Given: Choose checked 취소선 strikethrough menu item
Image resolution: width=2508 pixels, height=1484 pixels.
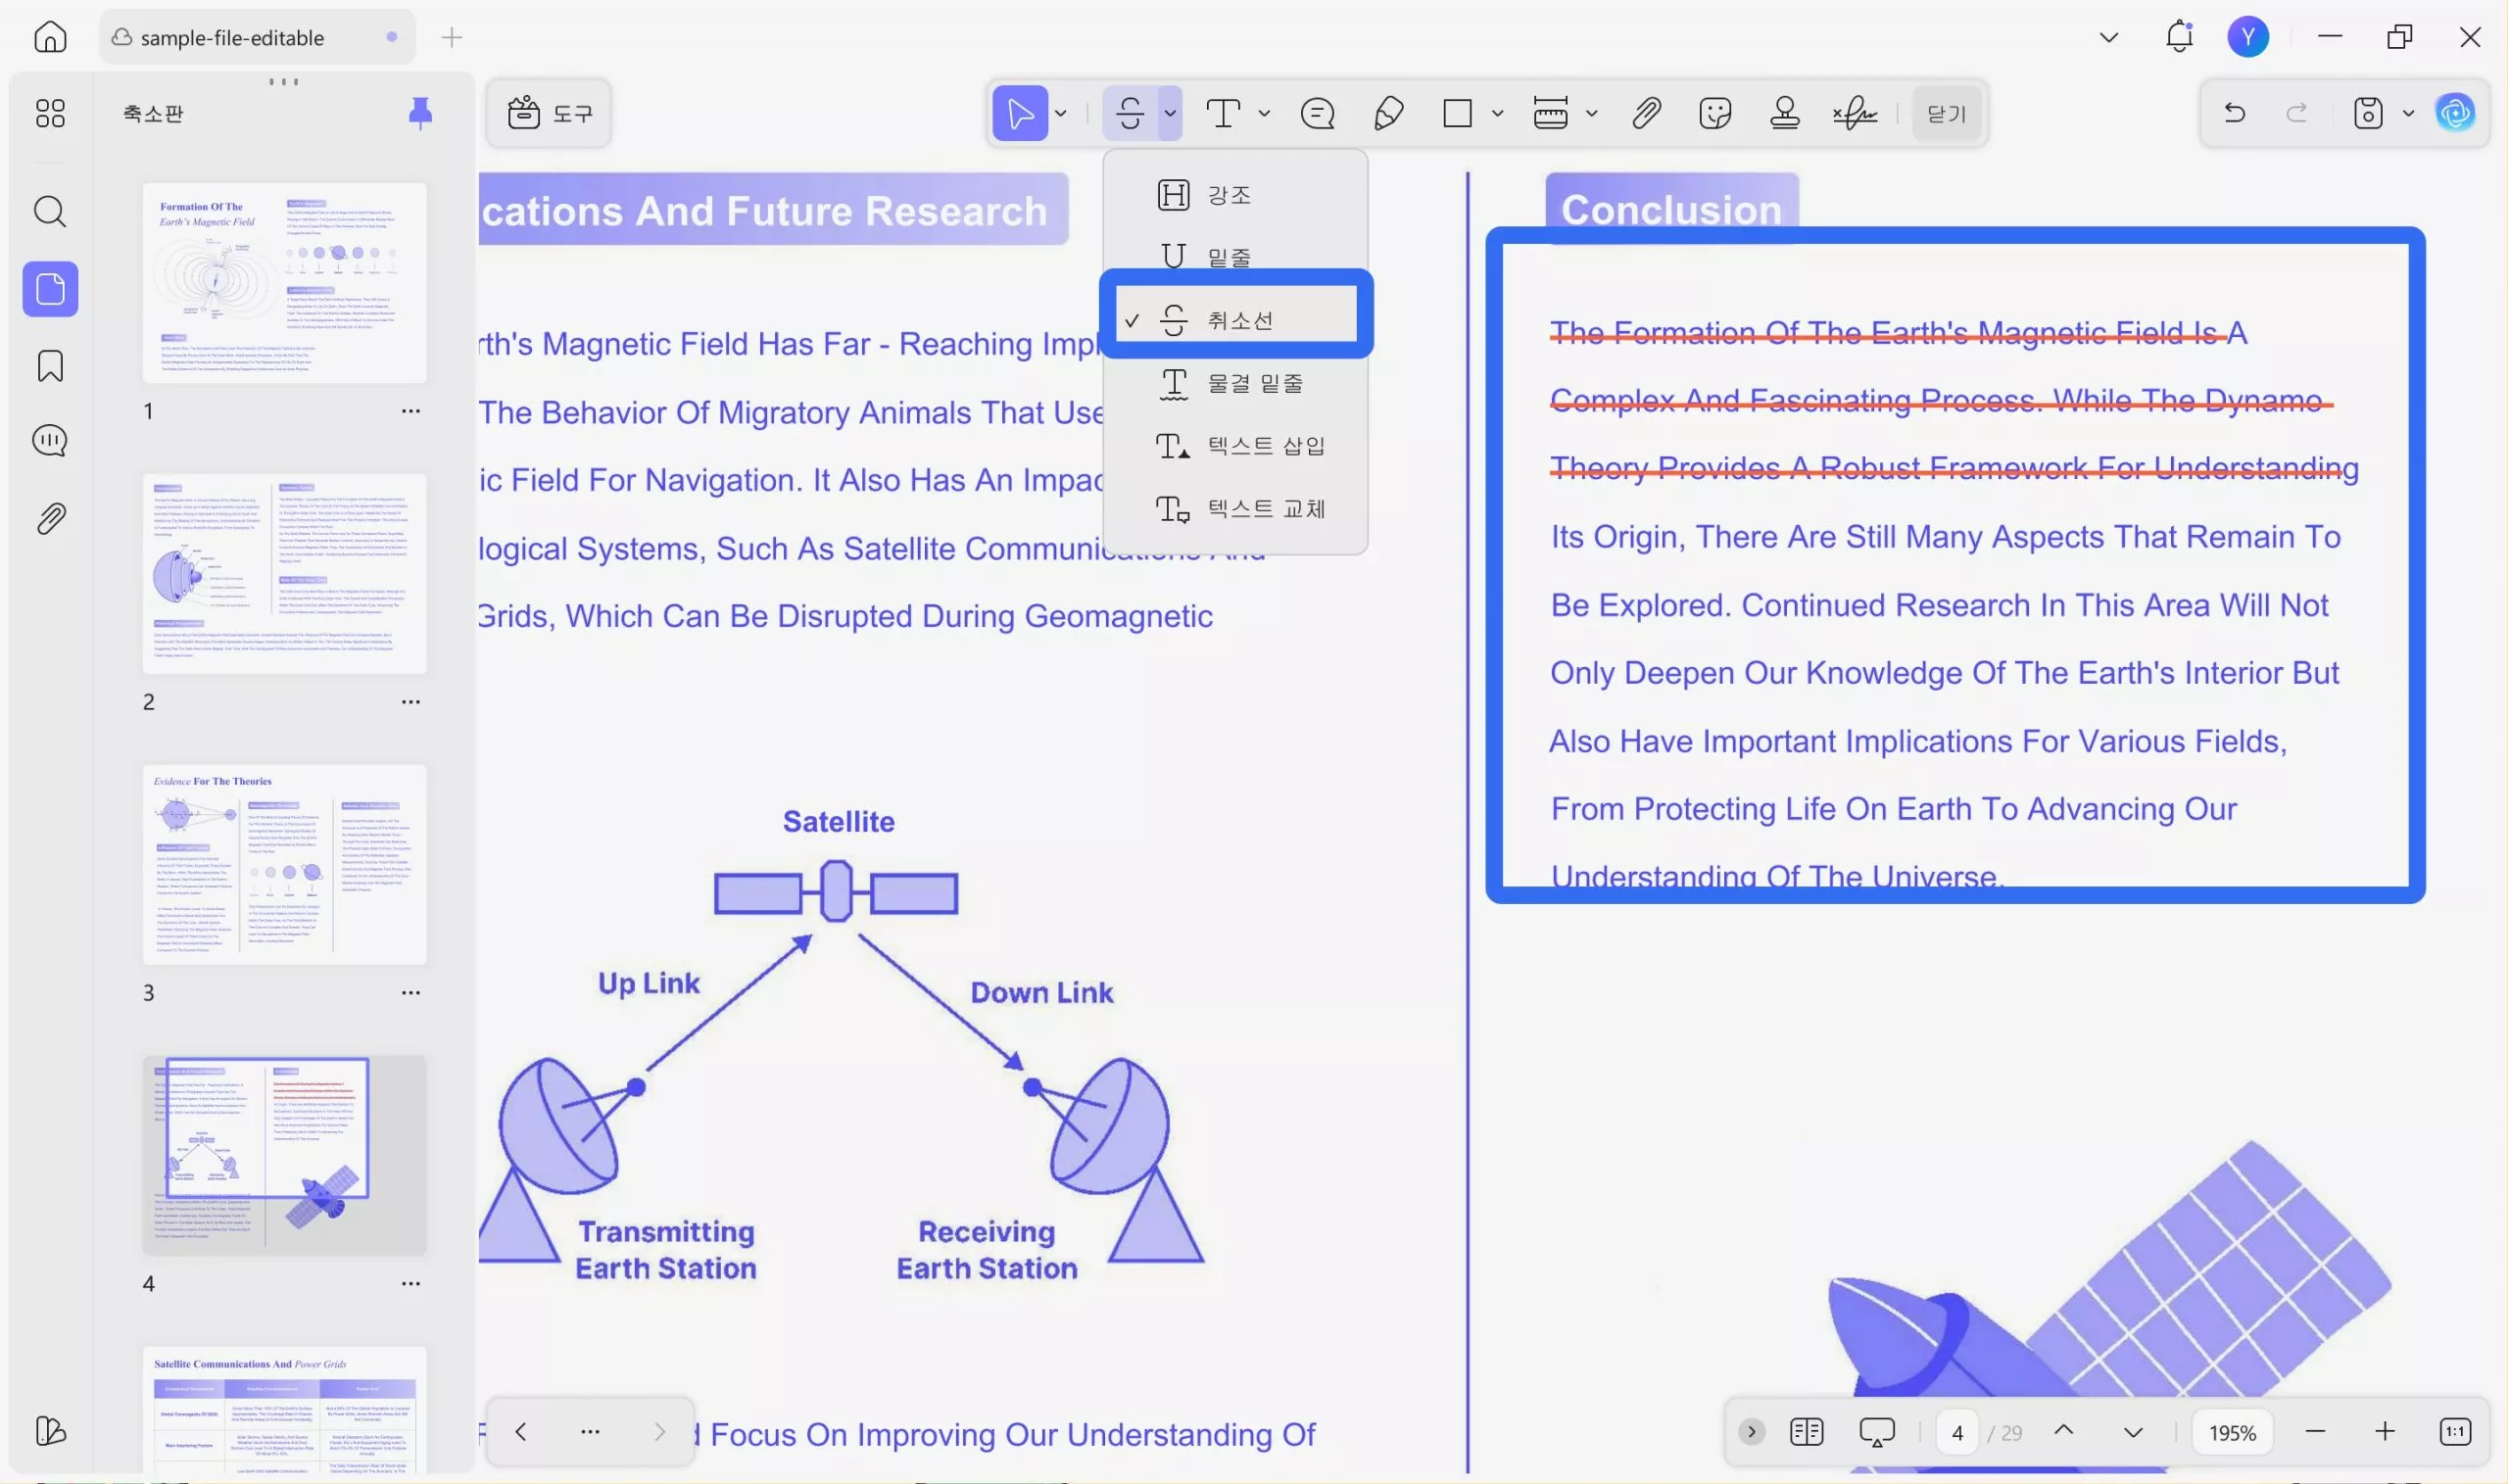Looking at the screenshot, I should pos(1235,320).
